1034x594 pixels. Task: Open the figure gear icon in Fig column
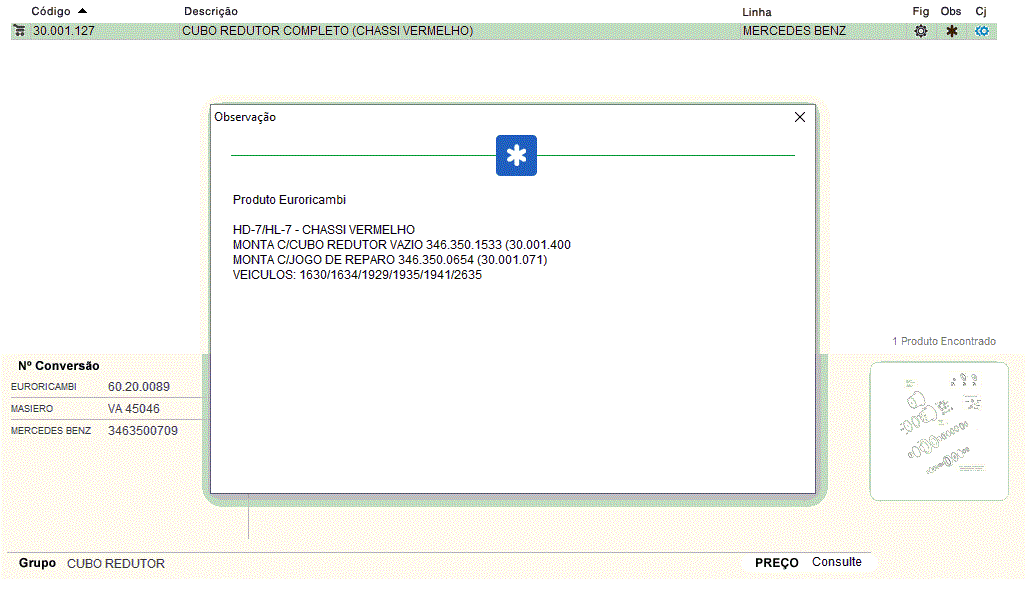pyautogui.click(x=921, y=31)
